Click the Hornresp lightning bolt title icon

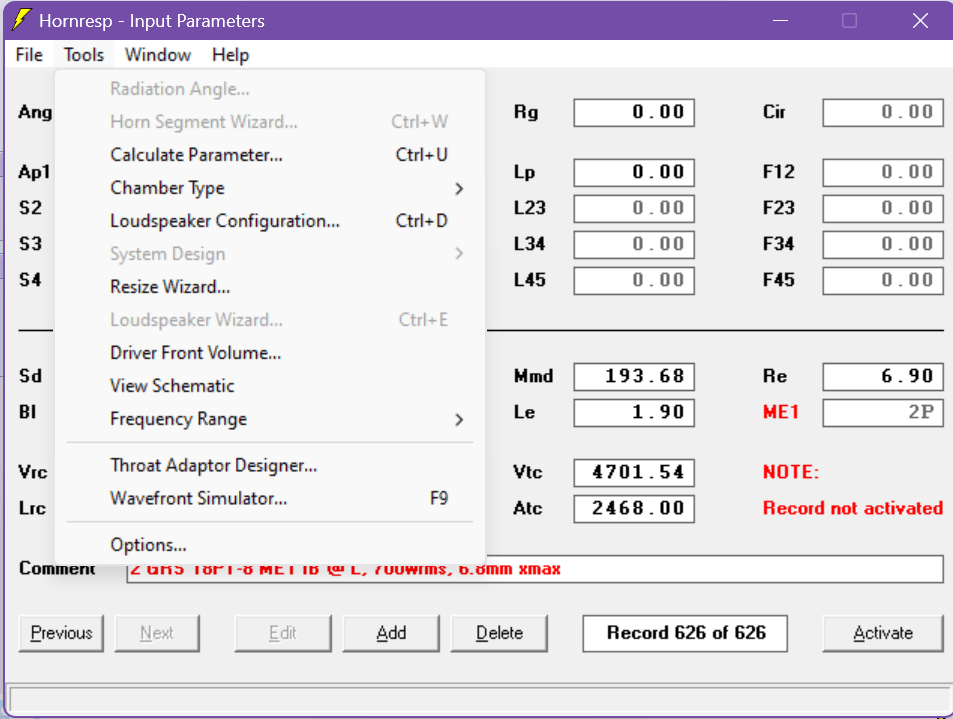tap(21, 19)
